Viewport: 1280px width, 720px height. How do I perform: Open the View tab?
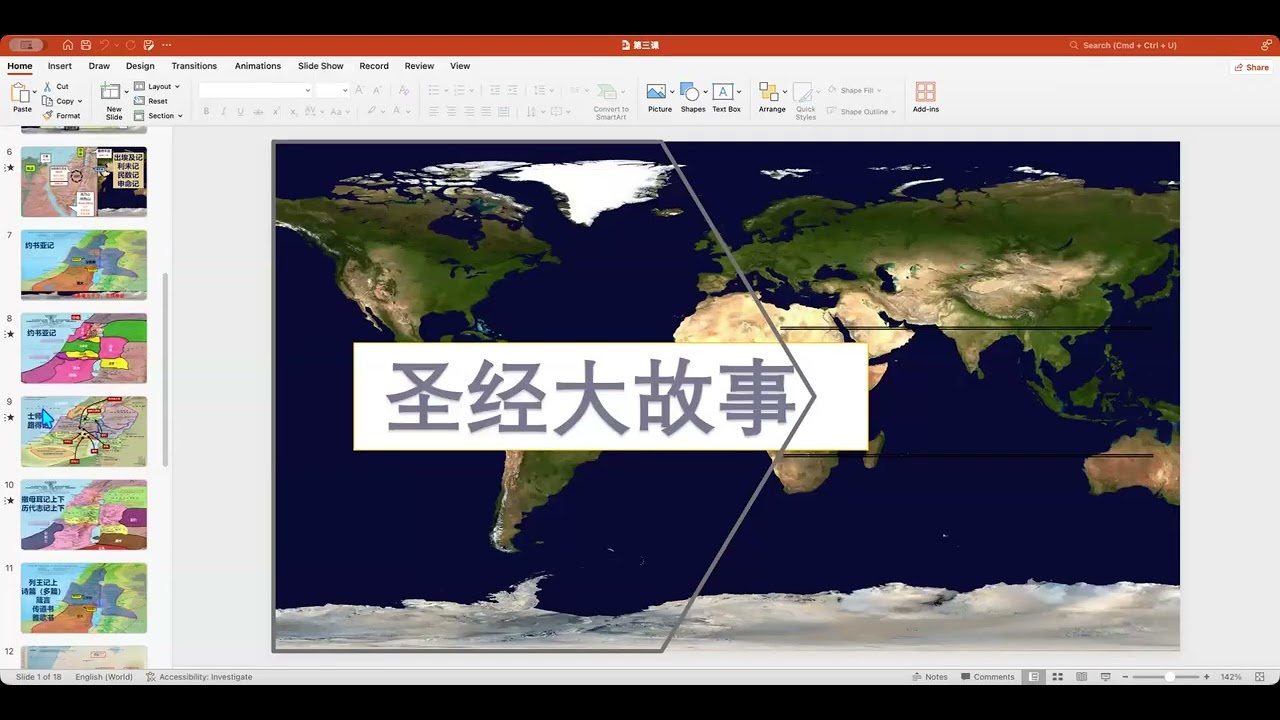tap(460, 66)
